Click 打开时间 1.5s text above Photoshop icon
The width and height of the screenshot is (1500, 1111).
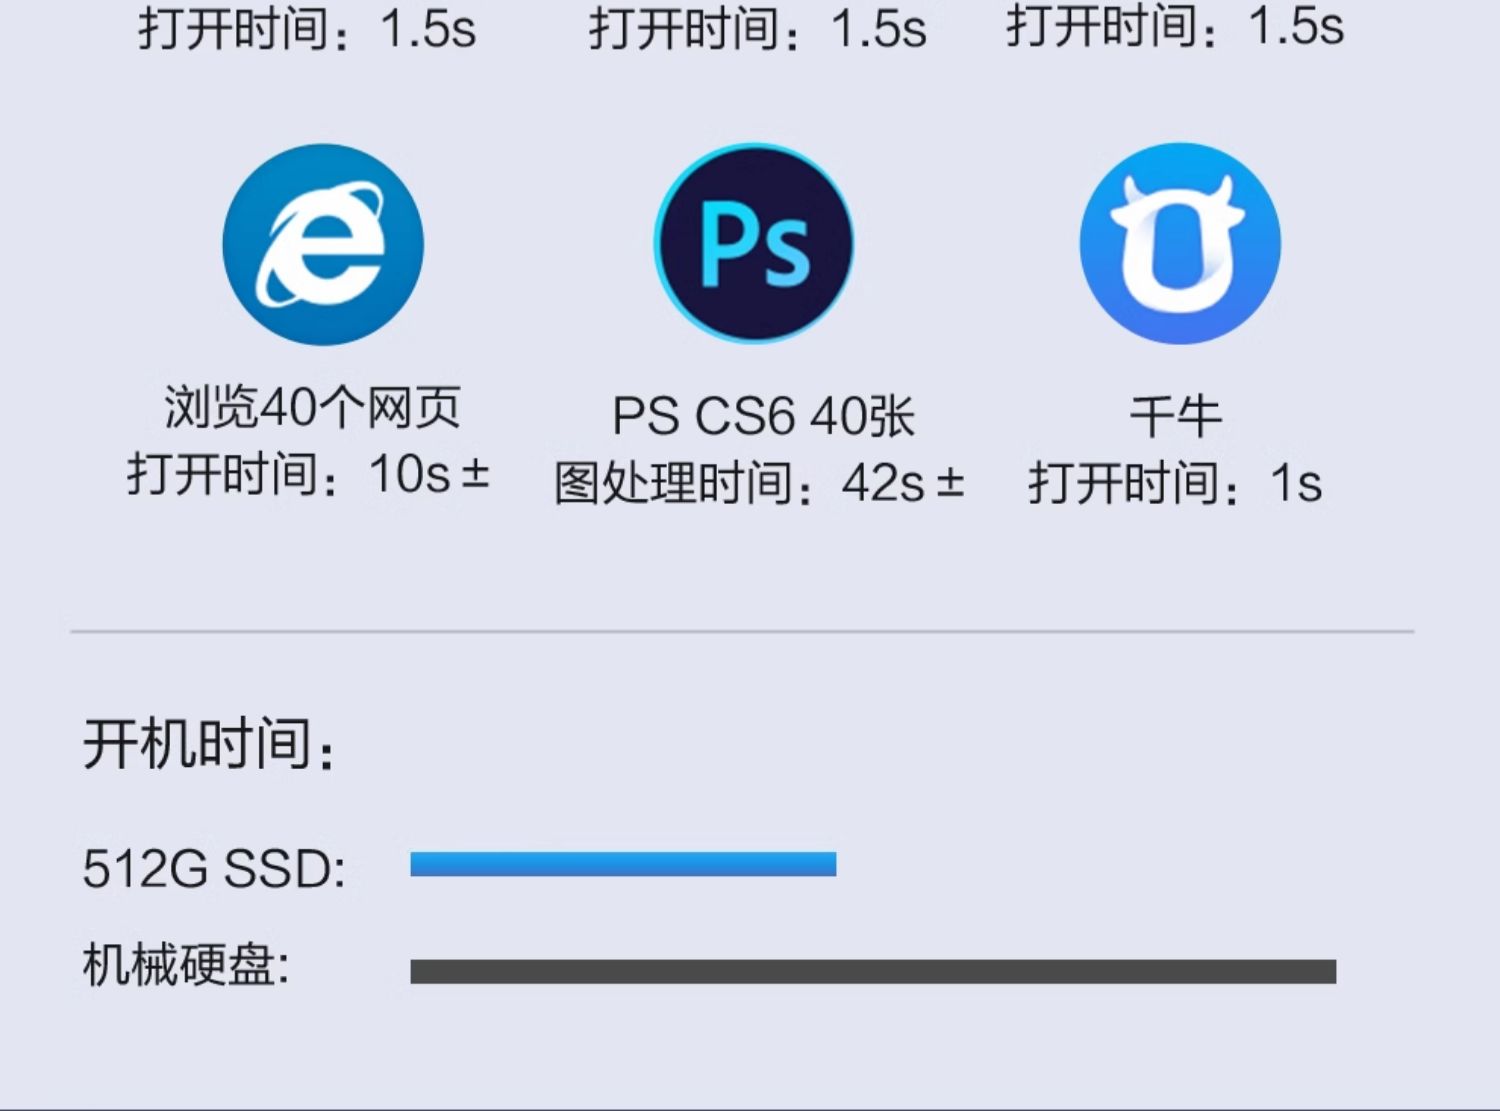point(757,29)
